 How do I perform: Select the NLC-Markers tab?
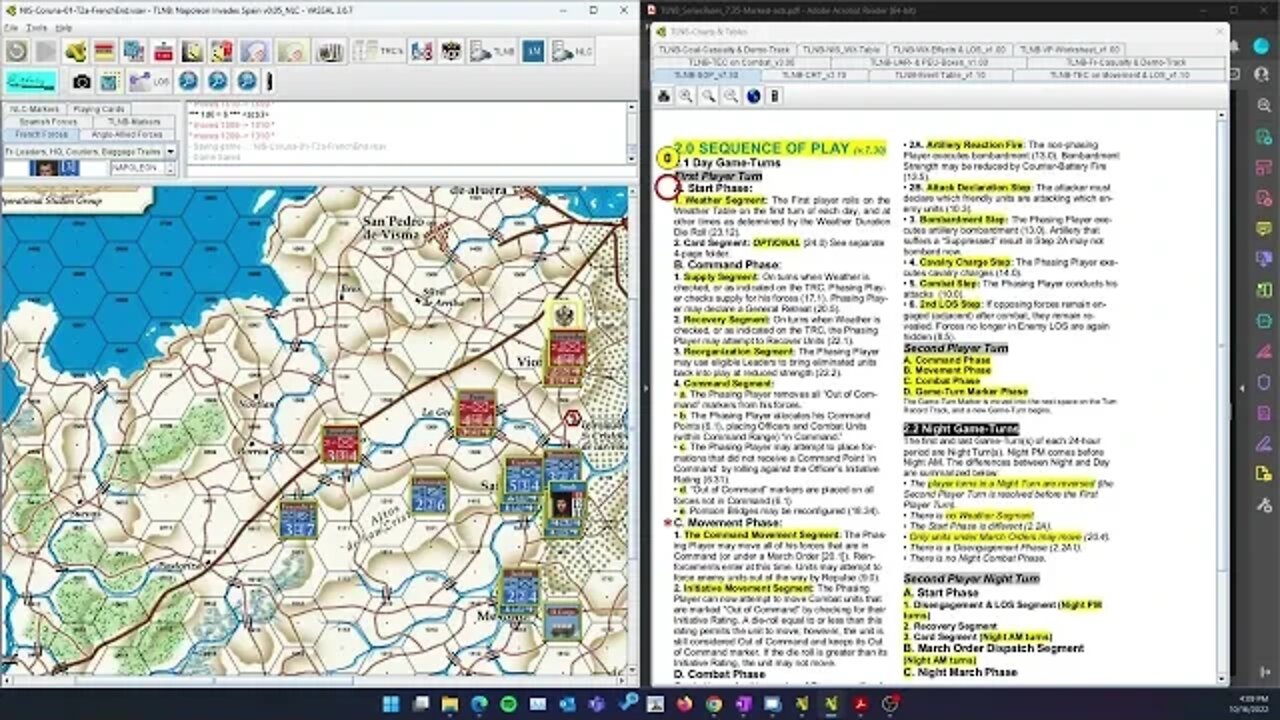coord(35,109)
